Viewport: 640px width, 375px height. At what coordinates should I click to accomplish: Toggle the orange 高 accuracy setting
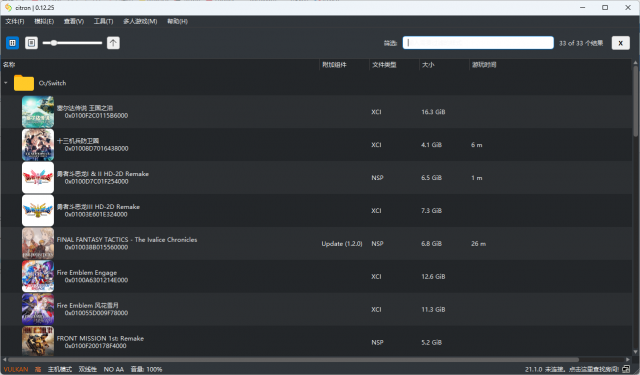(38, 369)
